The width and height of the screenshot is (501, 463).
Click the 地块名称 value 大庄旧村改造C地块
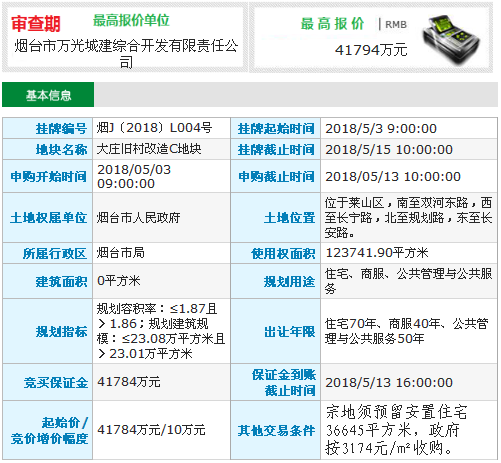point(149,149)
